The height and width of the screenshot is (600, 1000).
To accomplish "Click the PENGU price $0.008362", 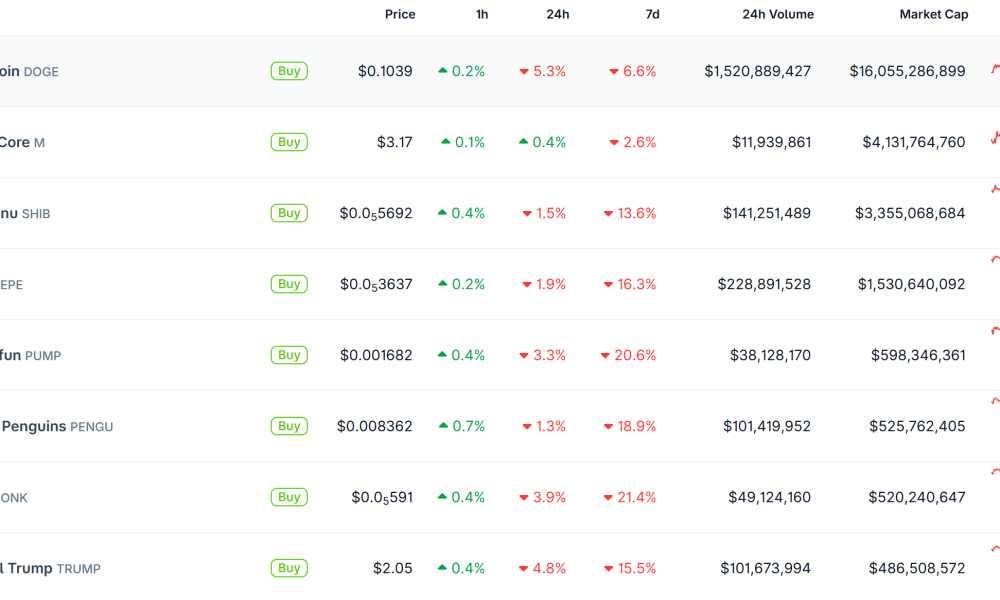I will [375, 426].
